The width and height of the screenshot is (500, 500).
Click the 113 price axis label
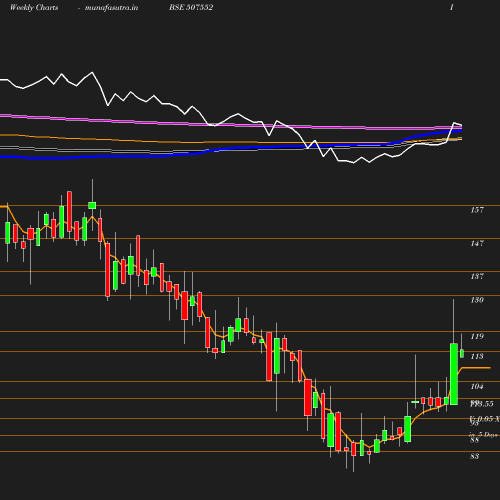click(477, 356)
